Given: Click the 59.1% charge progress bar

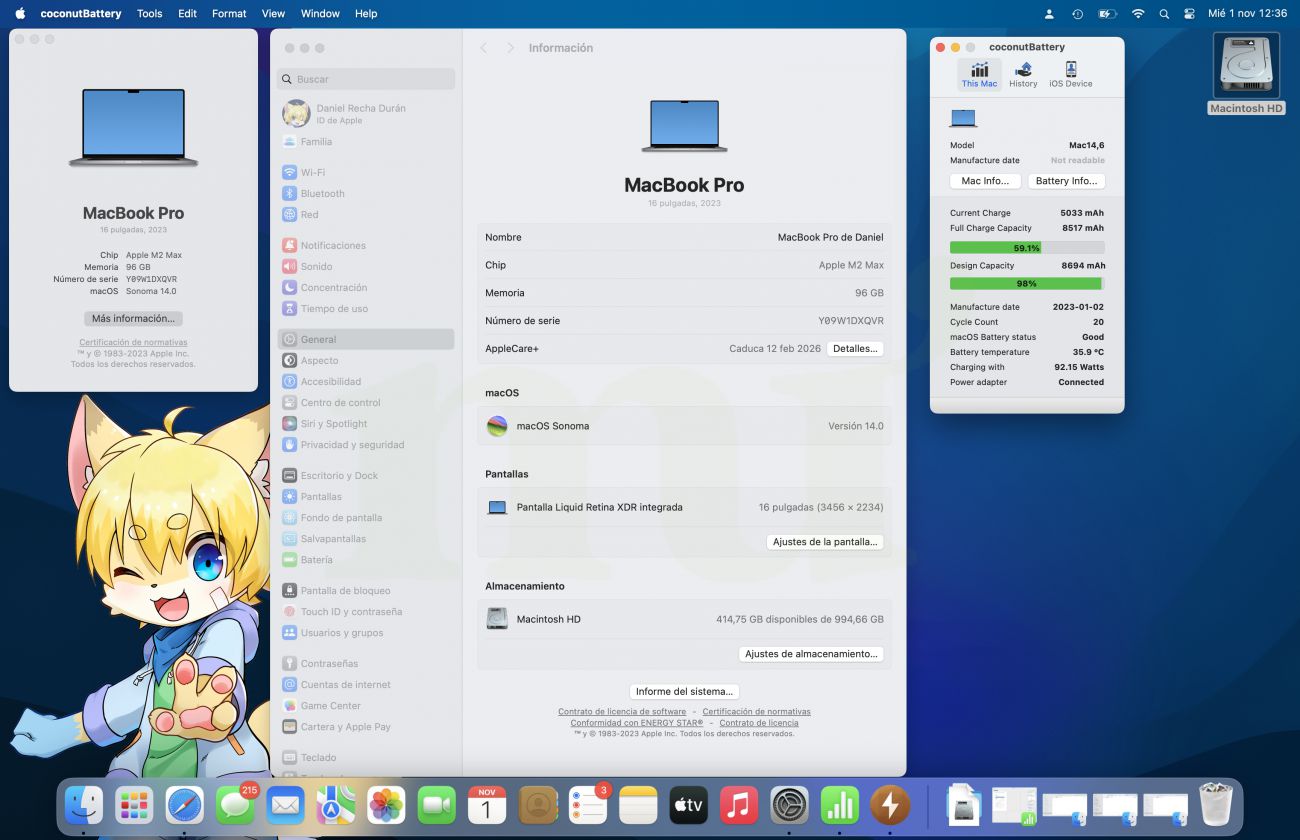Looking at the screenshot, I should click(1027, 248).
